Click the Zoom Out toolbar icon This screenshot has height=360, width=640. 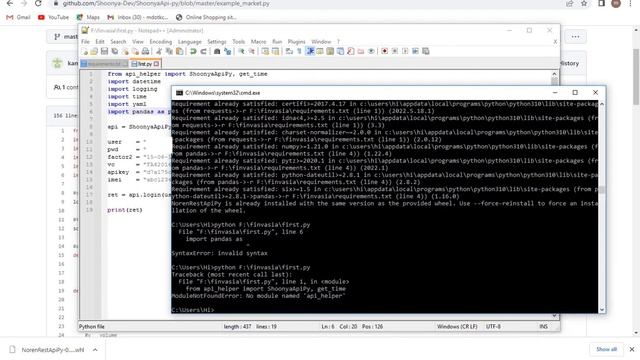252,51
